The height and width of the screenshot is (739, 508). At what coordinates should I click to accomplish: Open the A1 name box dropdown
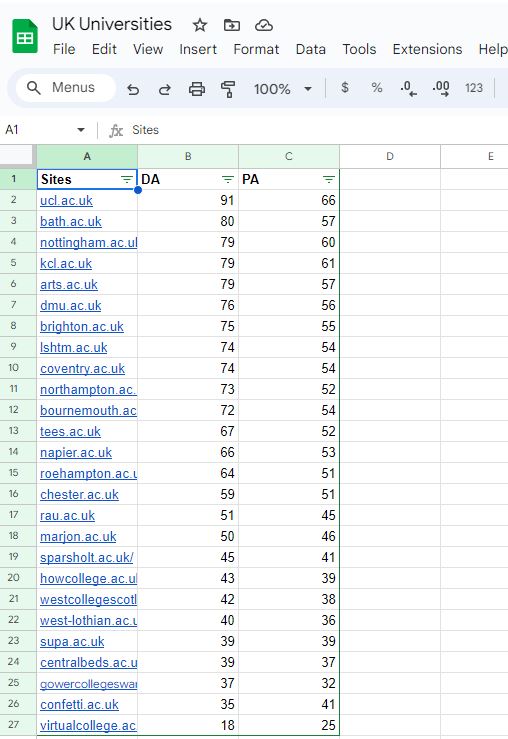click(x=81, y=130)
